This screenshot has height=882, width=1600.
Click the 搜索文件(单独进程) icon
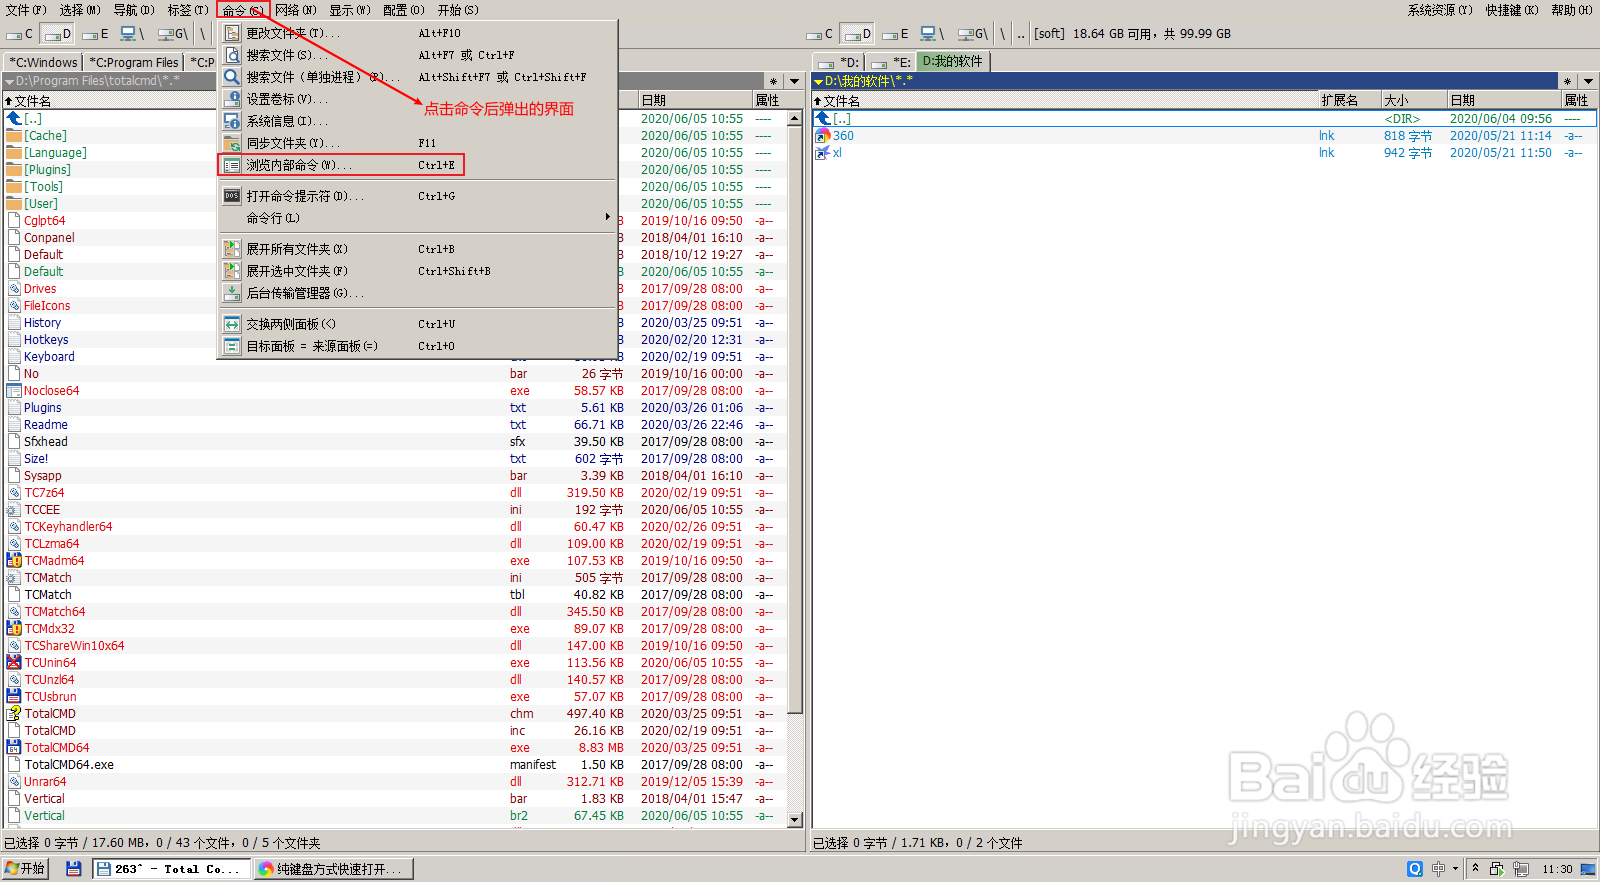pos(232,77)
